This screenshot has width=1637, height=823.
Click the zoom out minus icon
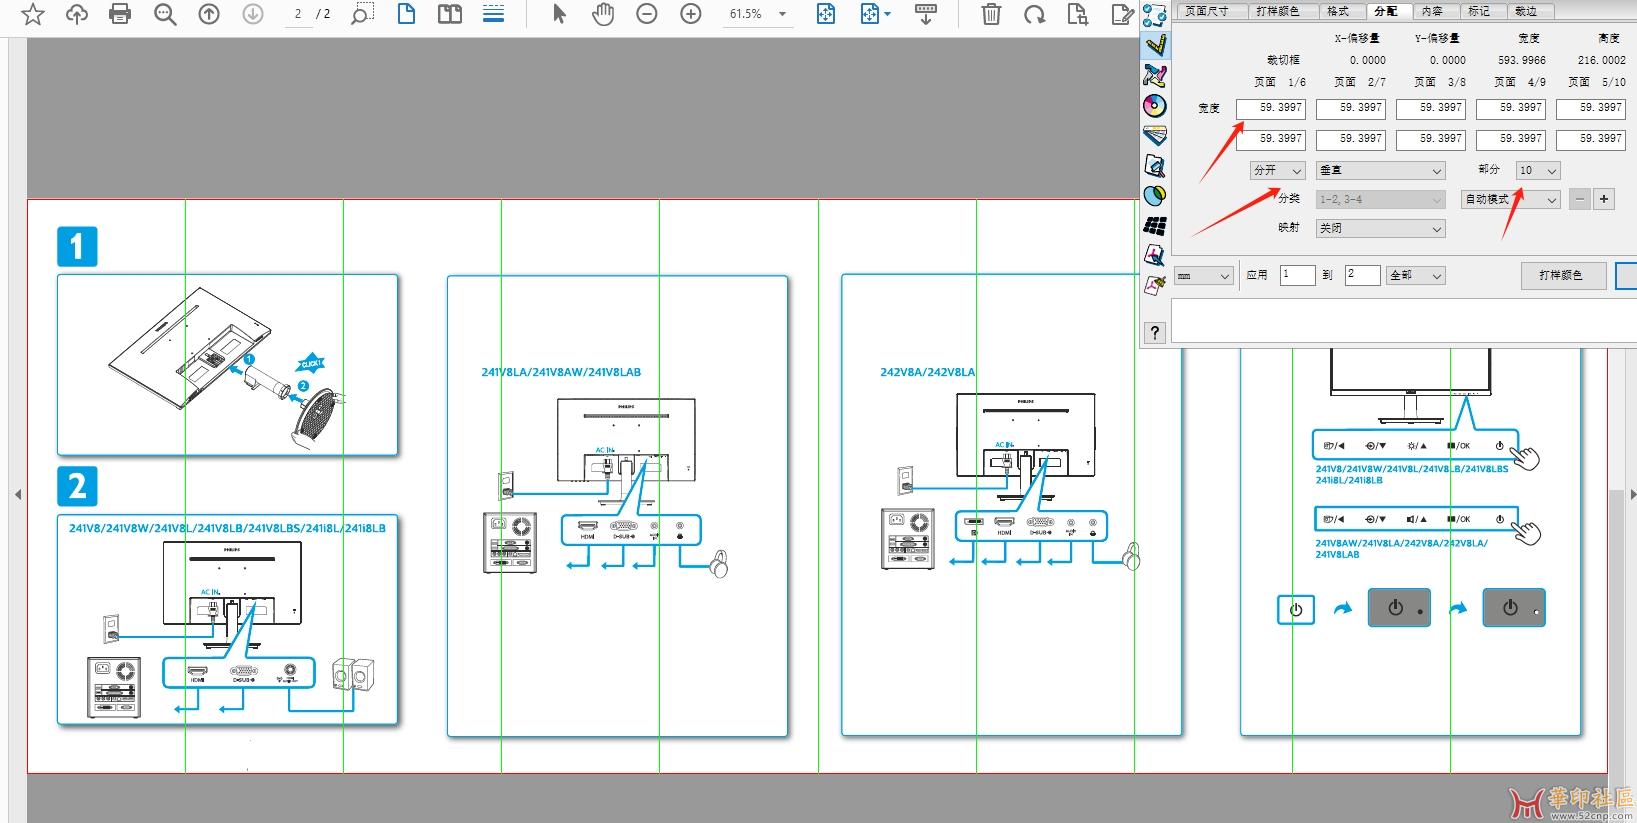click(x=647, y=14)
